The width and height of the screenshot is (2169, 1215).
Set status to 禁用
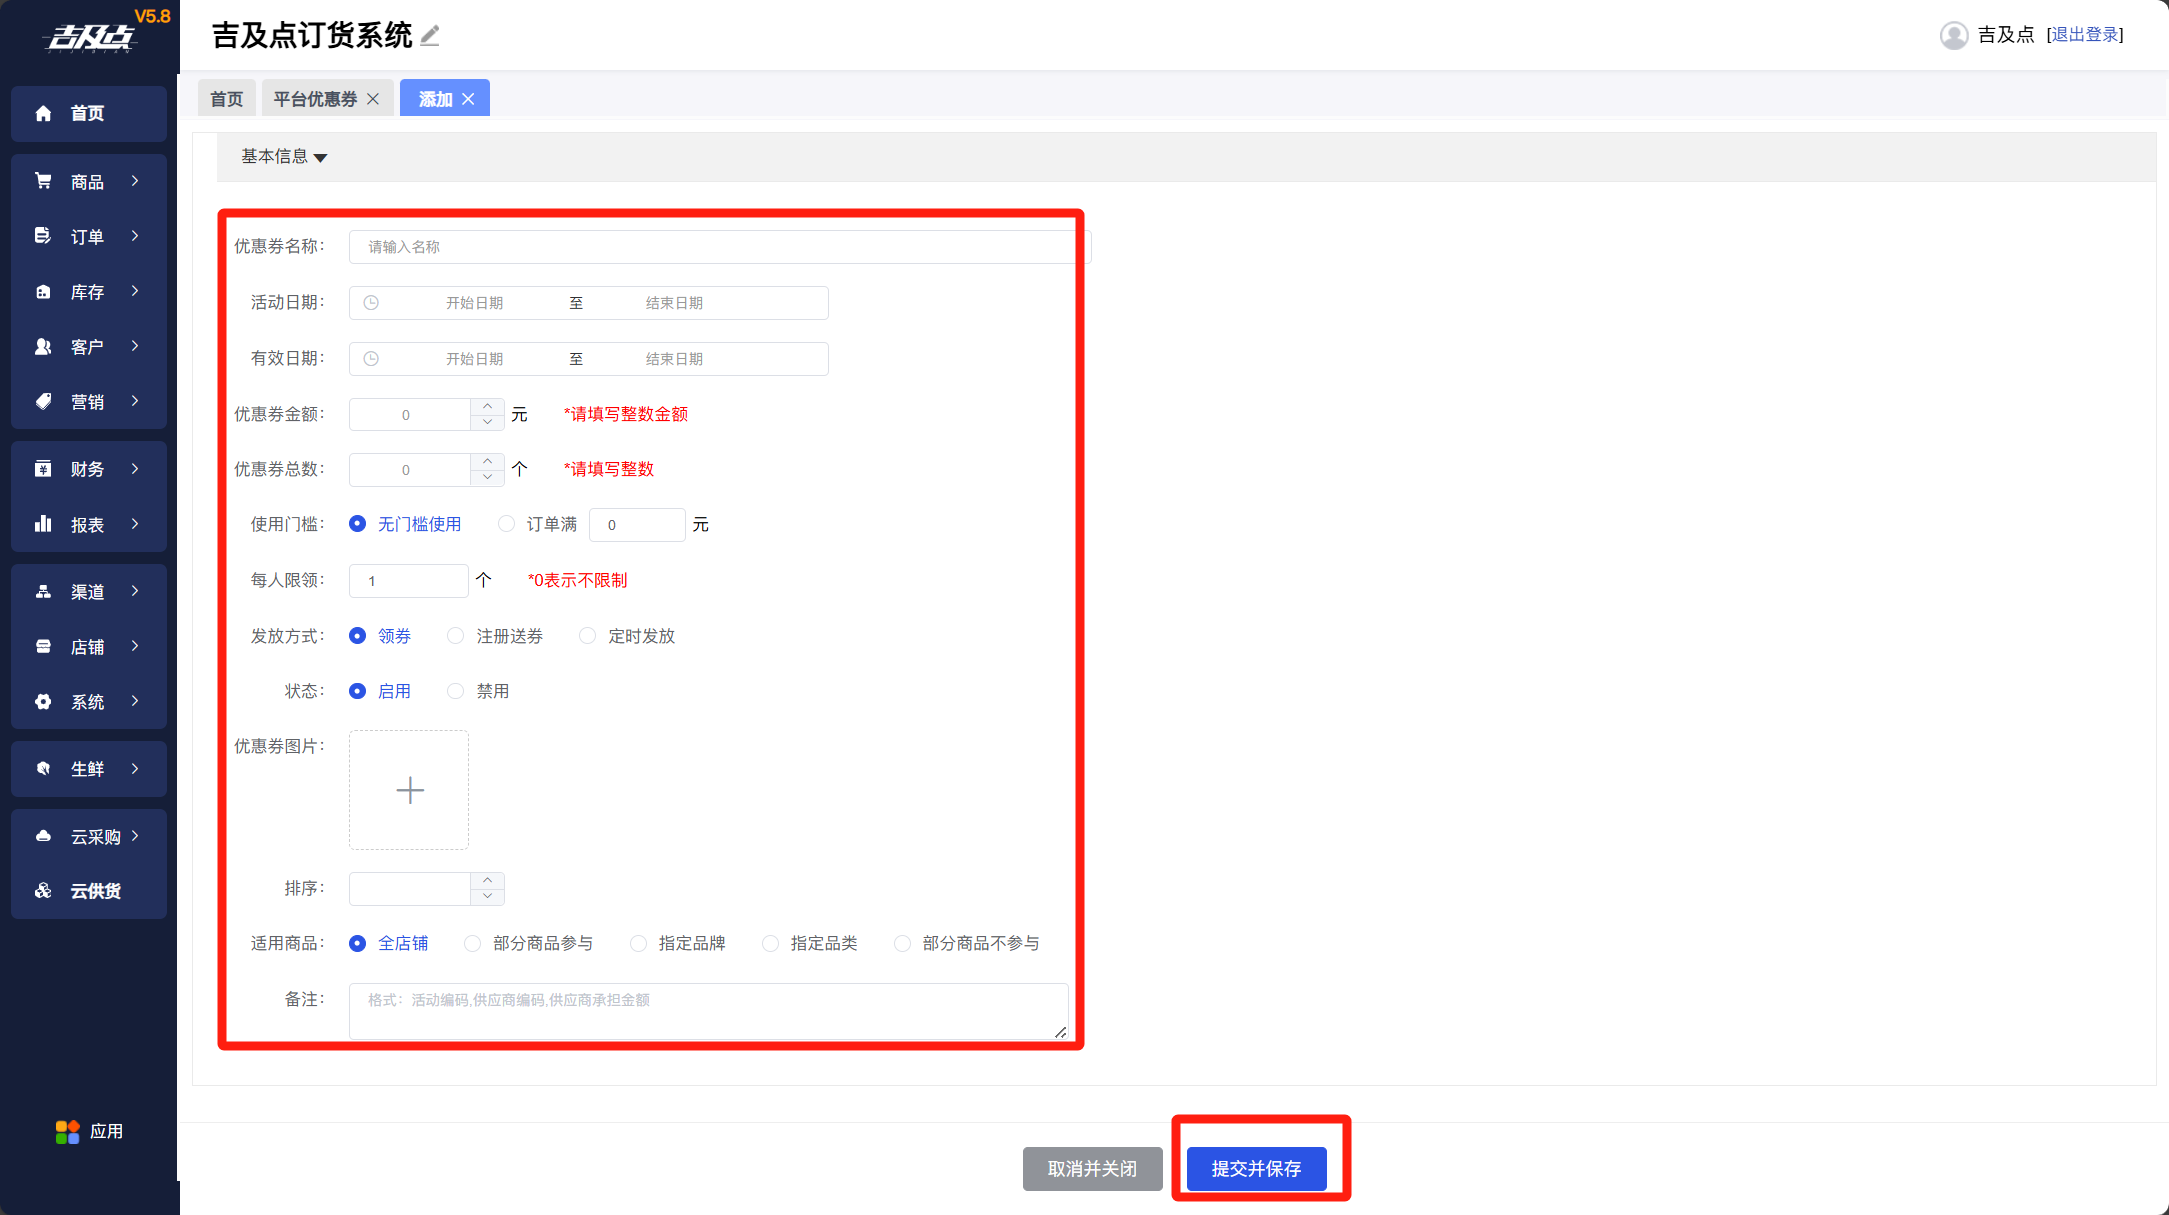456,691
